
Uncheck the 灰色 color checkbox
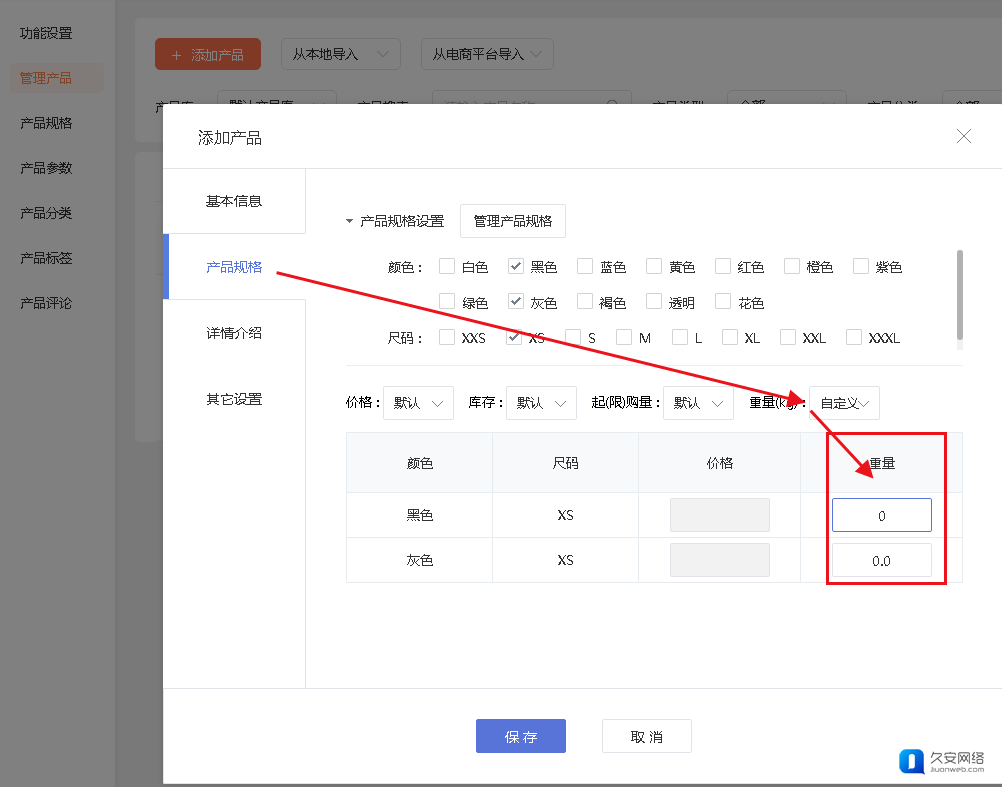[516, 302]
